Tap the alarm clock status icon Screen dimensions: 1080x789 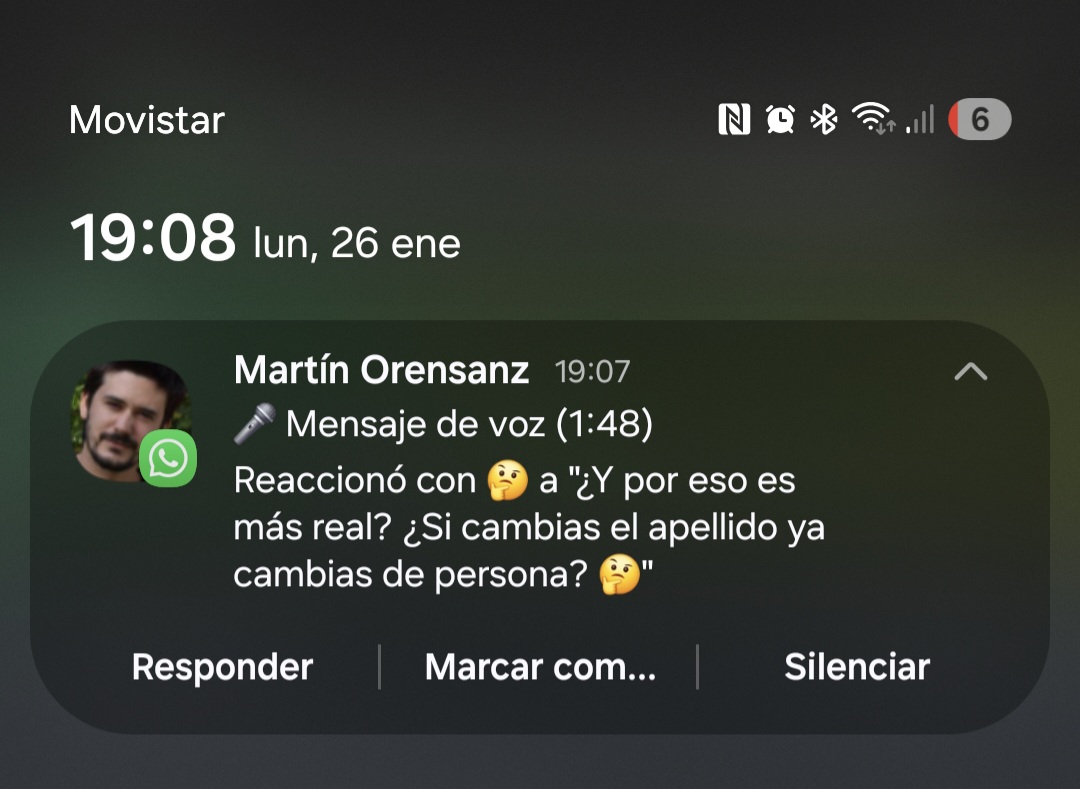pyautogui.click(x=780, y=120)
